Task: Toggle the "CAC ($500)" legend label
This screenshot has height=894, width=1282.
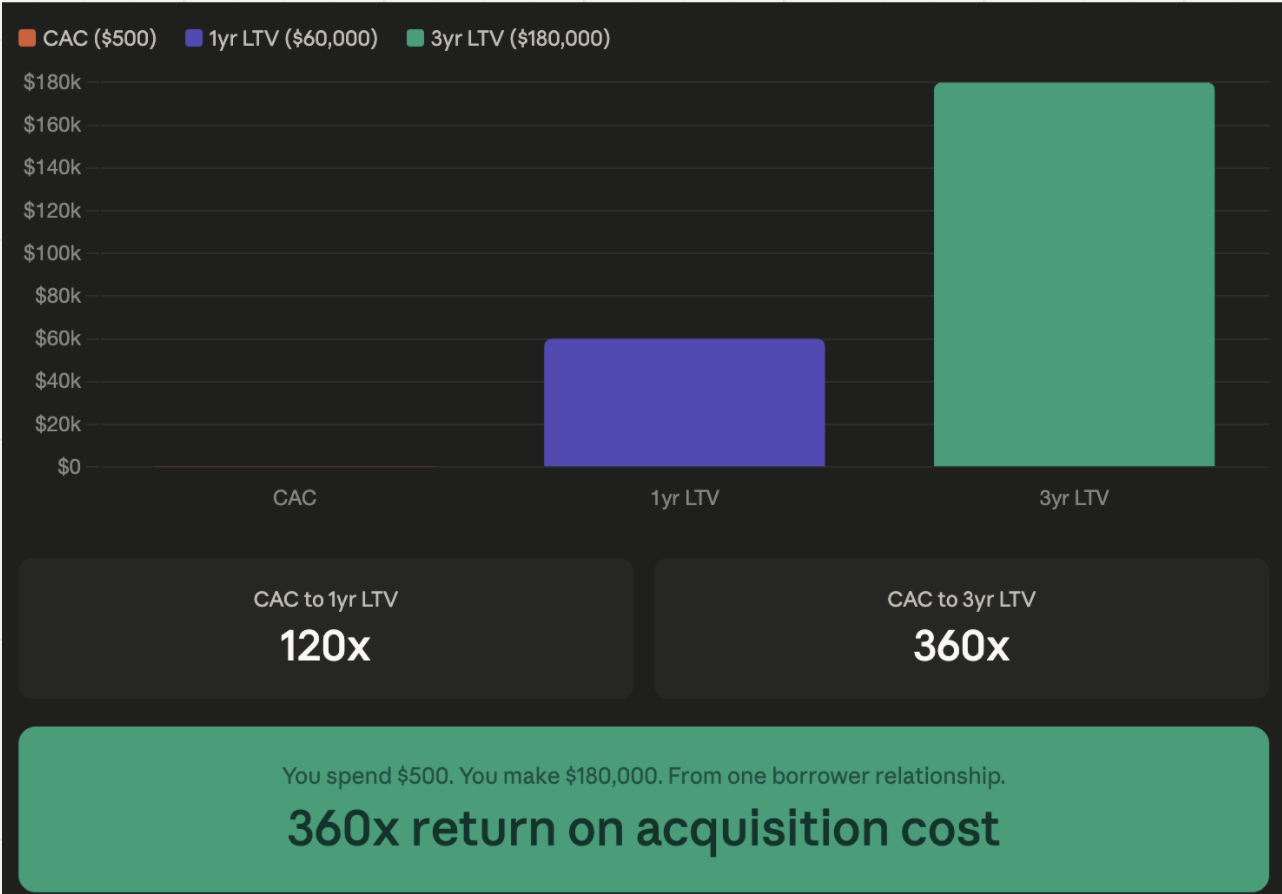Action: click(x=100, y=39)
